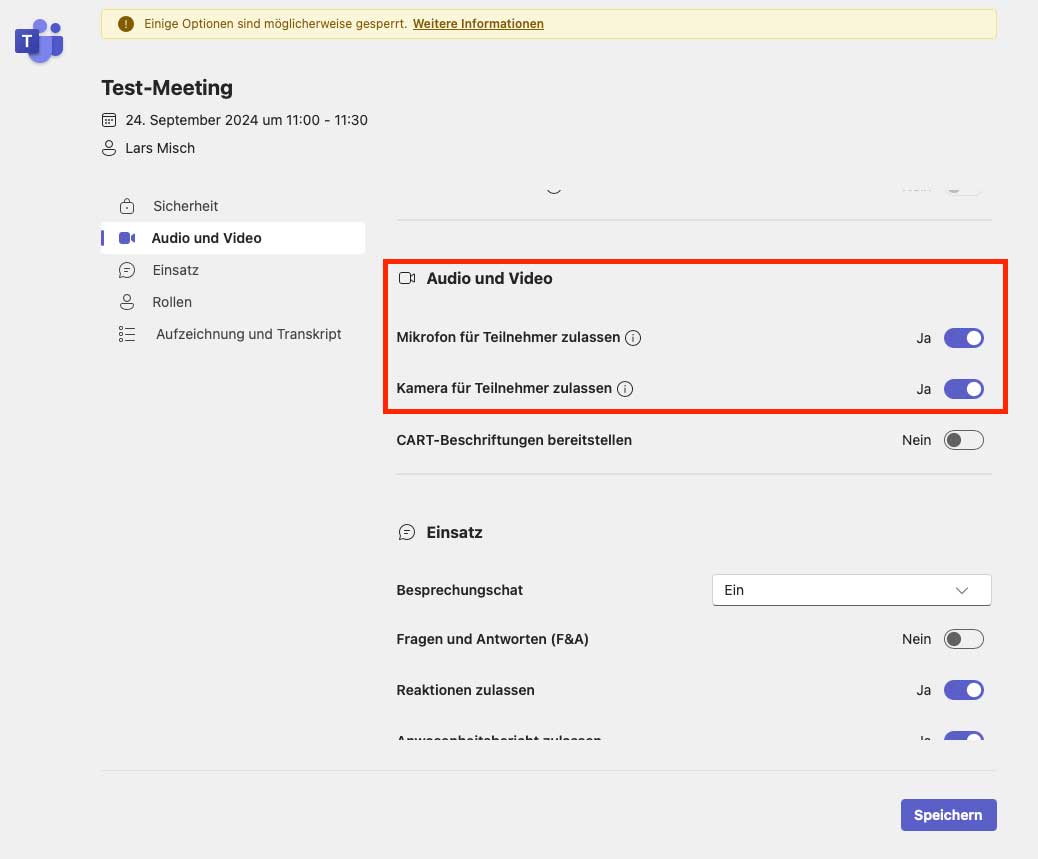The width and height of the screenshot is (1038, 859).
Task: Enable CART-Beschriftungen bereitstellen
Action: [x=963, y=440]
